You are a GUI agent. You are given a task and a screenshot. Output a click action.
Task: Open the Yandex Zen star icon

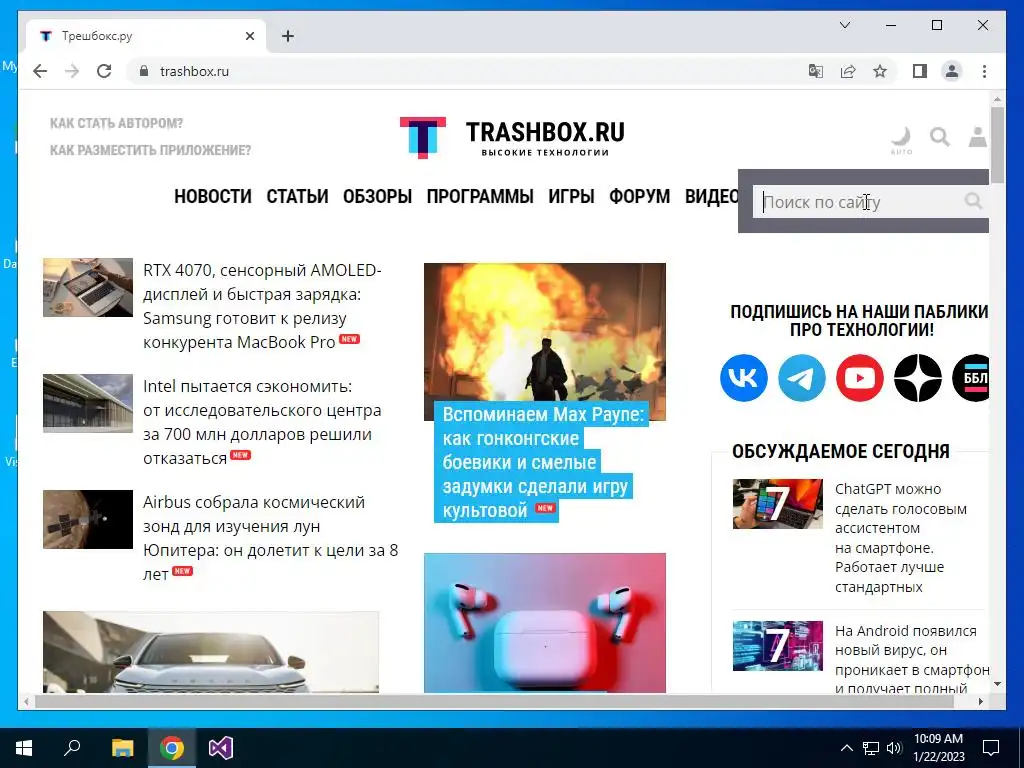pos(918,377)
